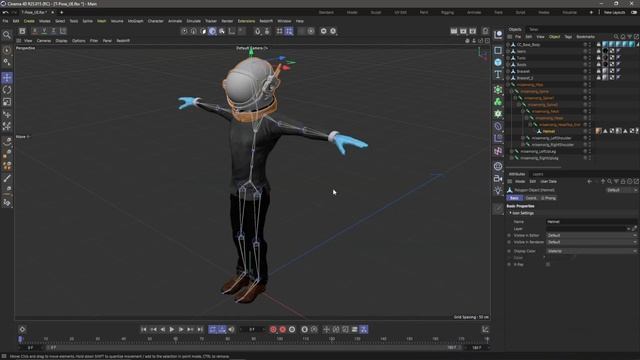This screenshot has height=360, width=640.
Task: Select the Helmet object in tree
Action: pyautogui.click(x=549, y=131)
